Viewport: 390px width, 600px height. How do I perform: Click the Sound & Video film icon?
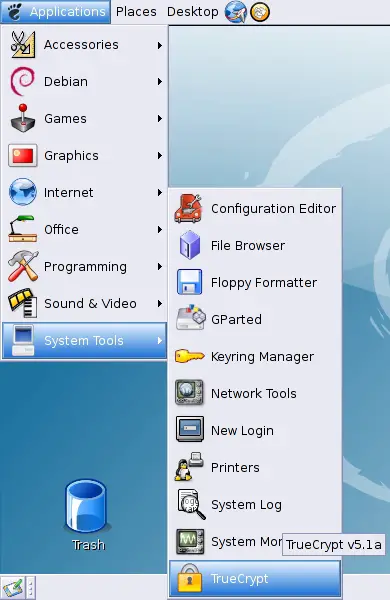[23, 303]
